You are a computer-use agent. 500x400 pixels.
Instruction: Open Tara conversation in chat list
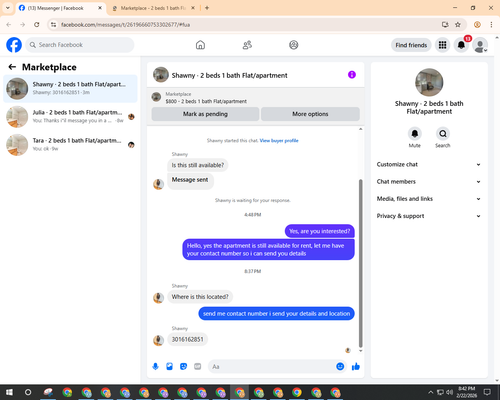click(x=70, y=145)
